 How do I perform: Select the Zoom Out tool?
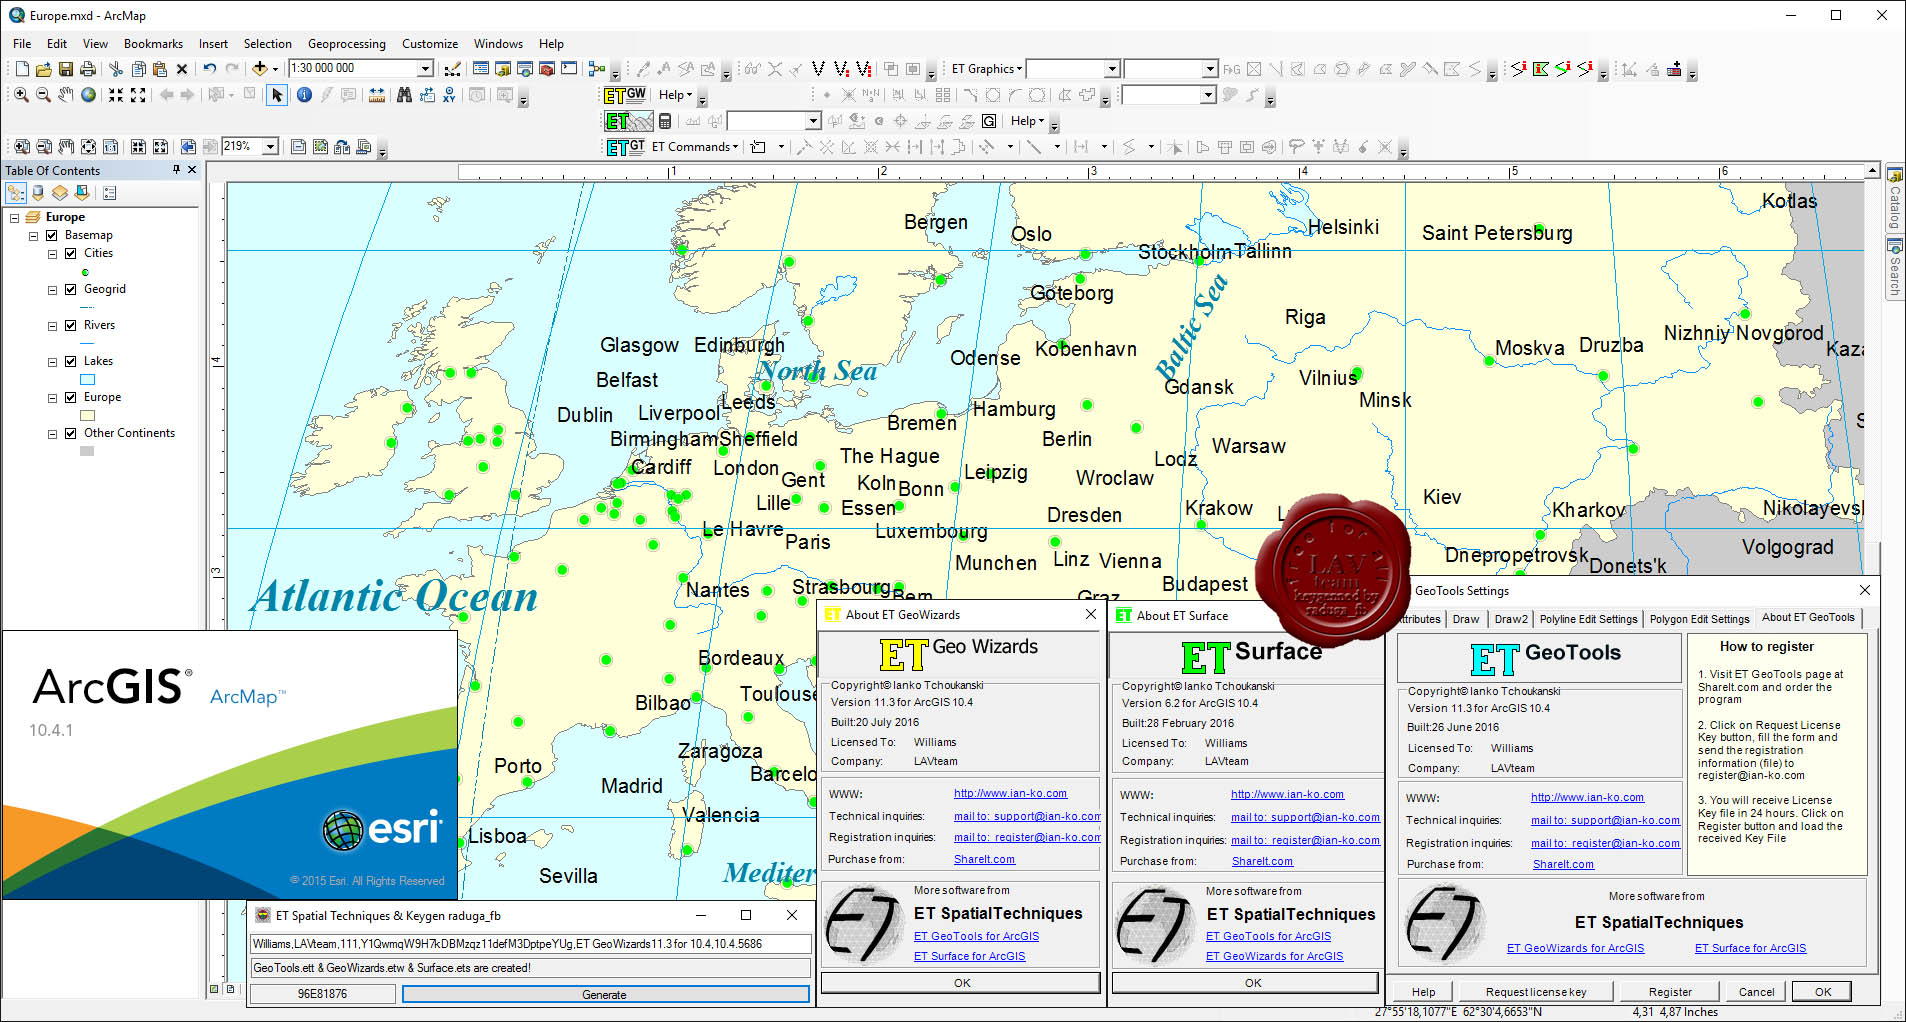(43, 95)
